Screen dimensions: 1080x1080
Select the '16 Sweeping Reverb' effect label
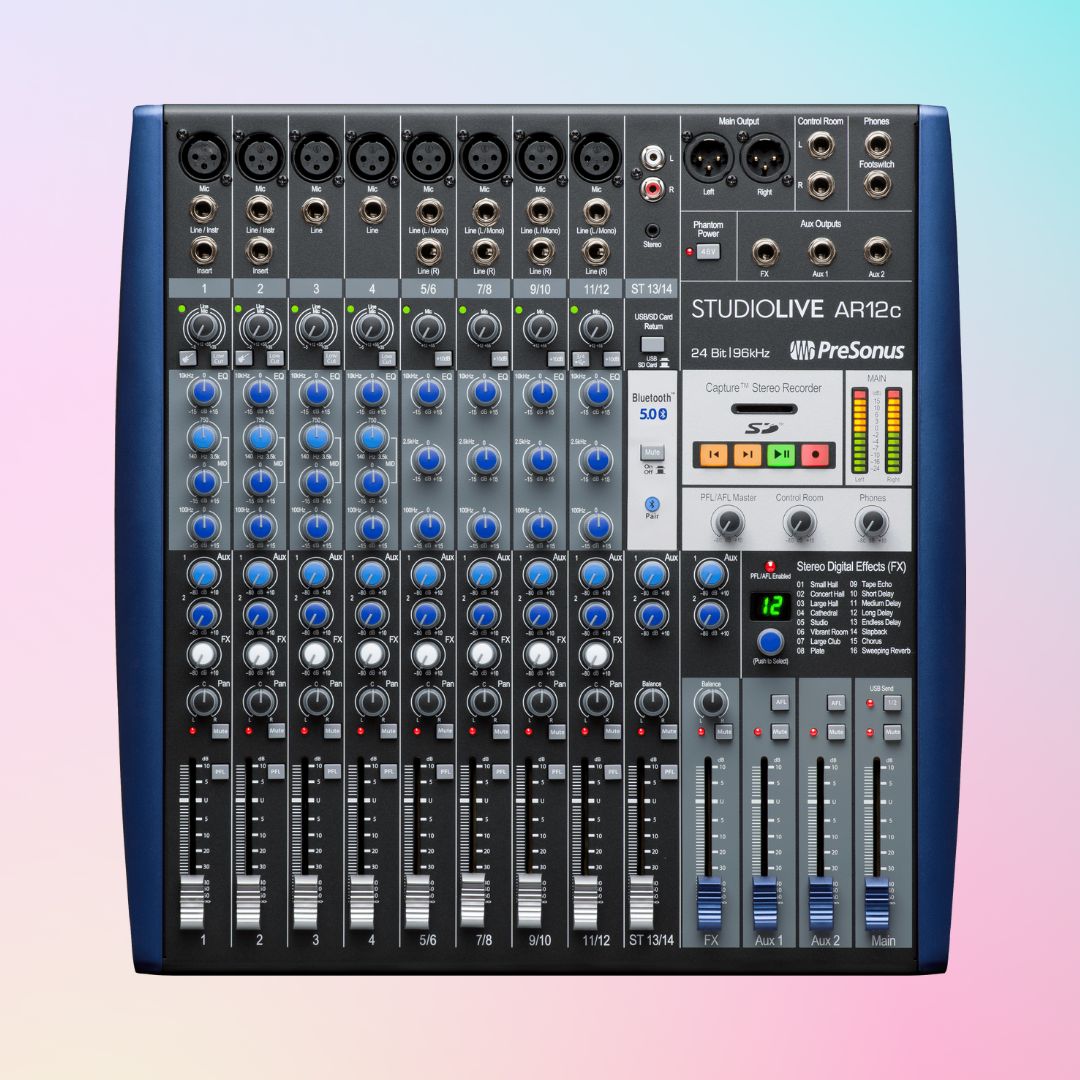(880, 650)
